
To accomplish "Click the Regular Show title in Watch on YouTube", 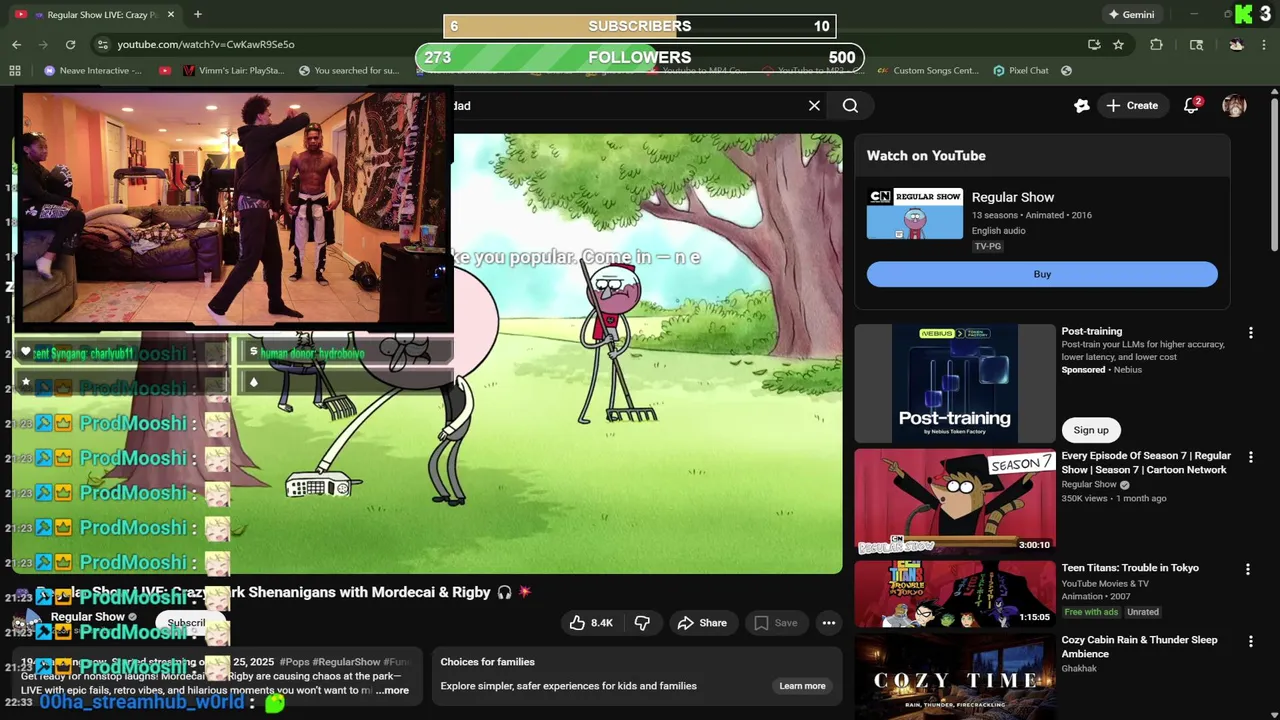I will coord(1013,197).
